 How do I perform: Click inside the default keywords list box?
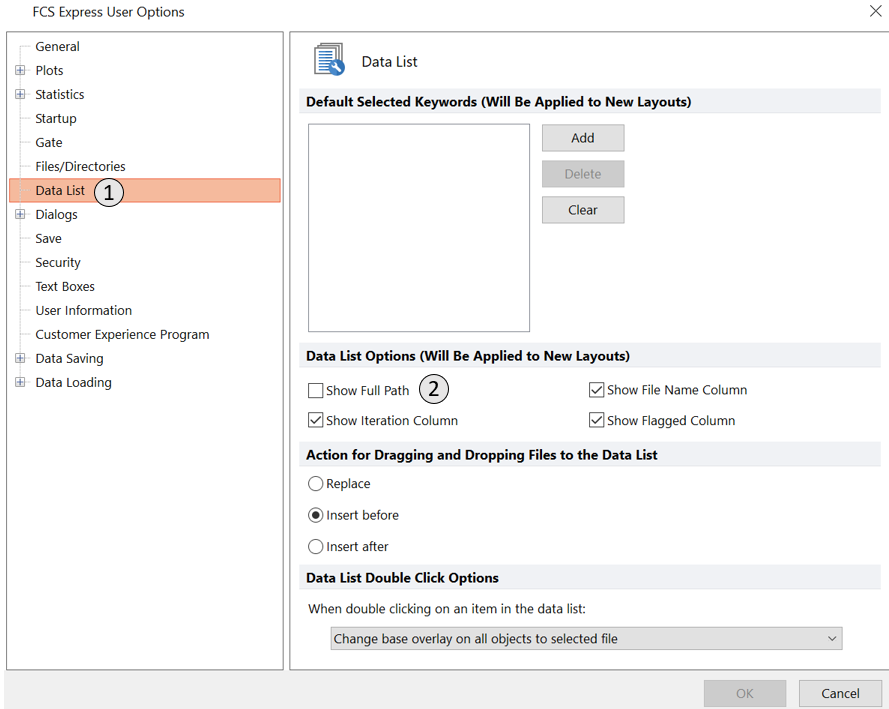[419, 228]
